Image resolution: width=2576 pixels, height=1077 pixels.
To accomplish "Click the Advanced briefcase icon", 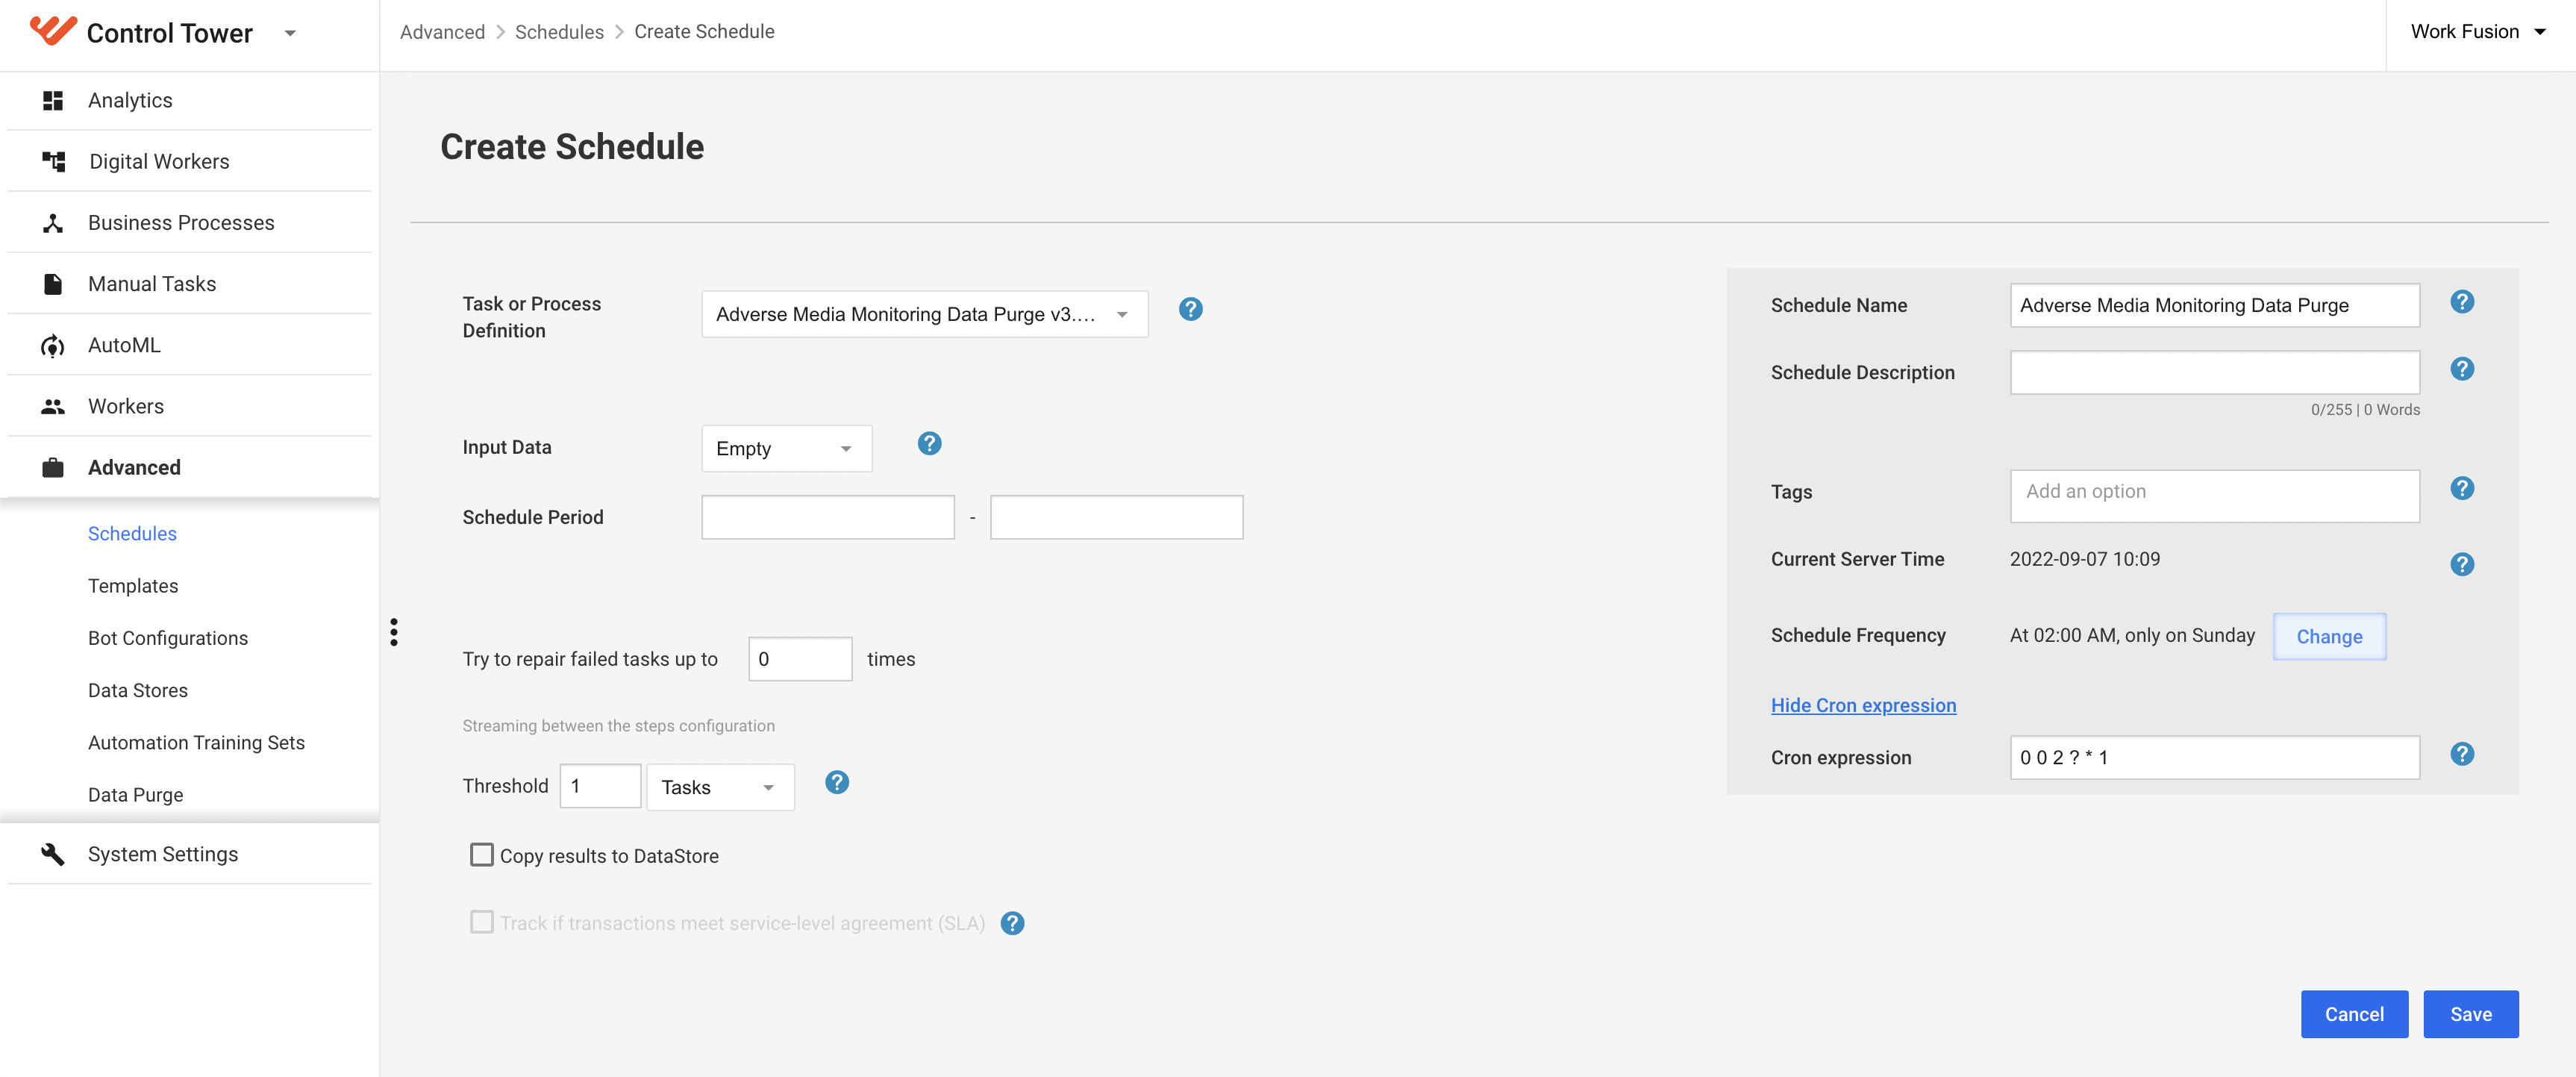I will (53, 467).
